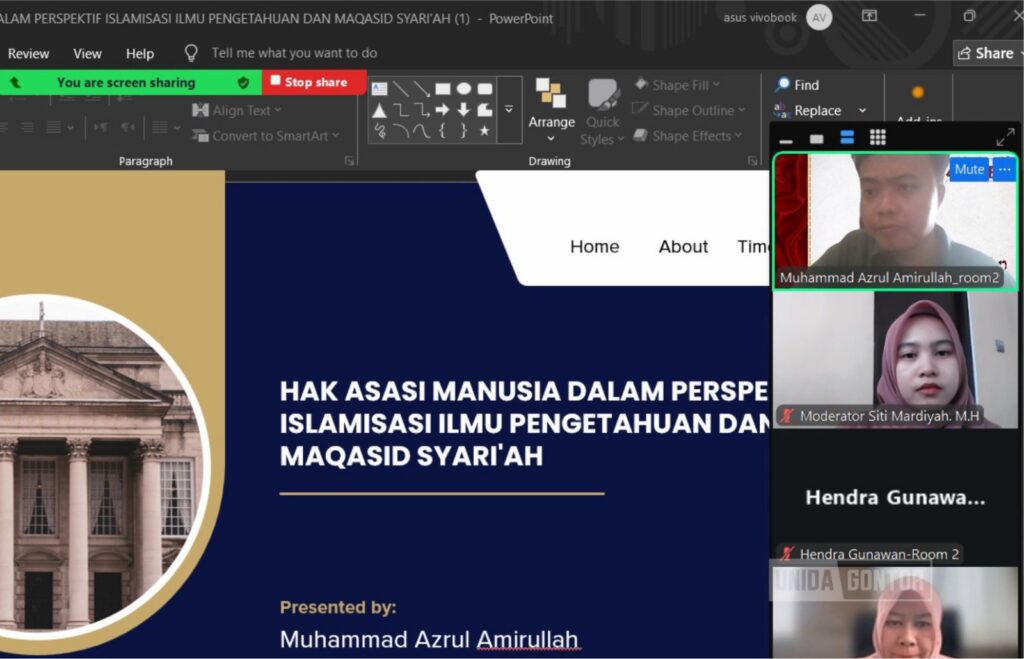Select the Right Arrow block shape
The image size is (1024, 659).
[443, 110]
